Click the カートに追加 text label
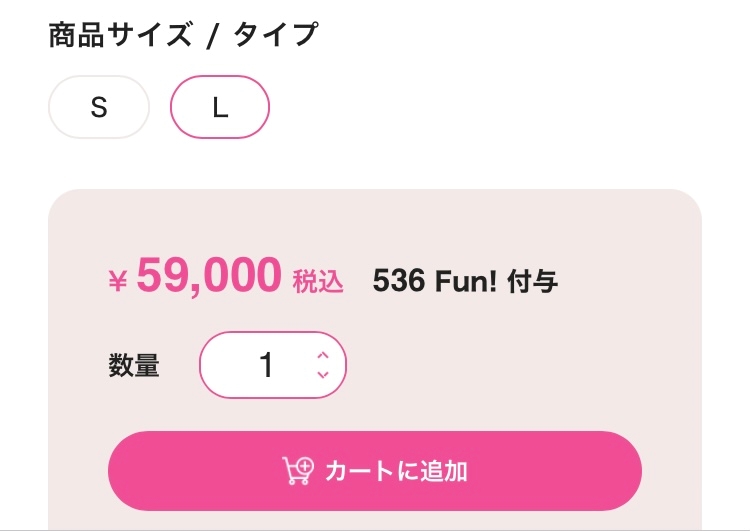The image size is (750, 531). pos(396,471)
